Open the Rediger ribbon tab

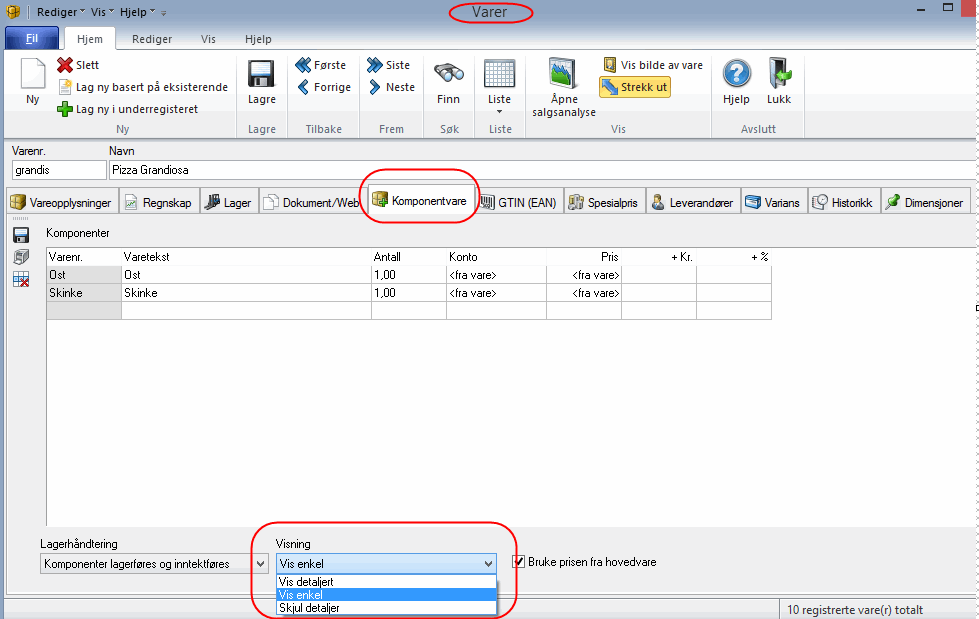pos(152,39)
